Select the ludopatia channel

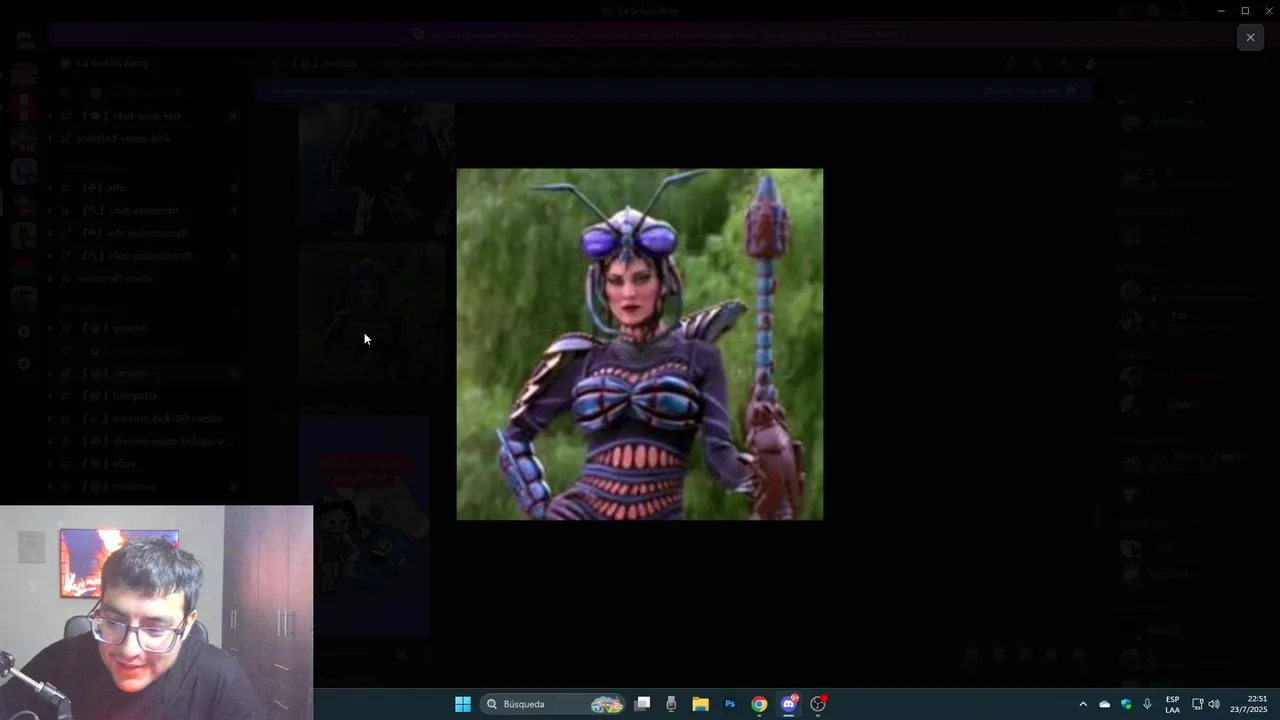148,396
